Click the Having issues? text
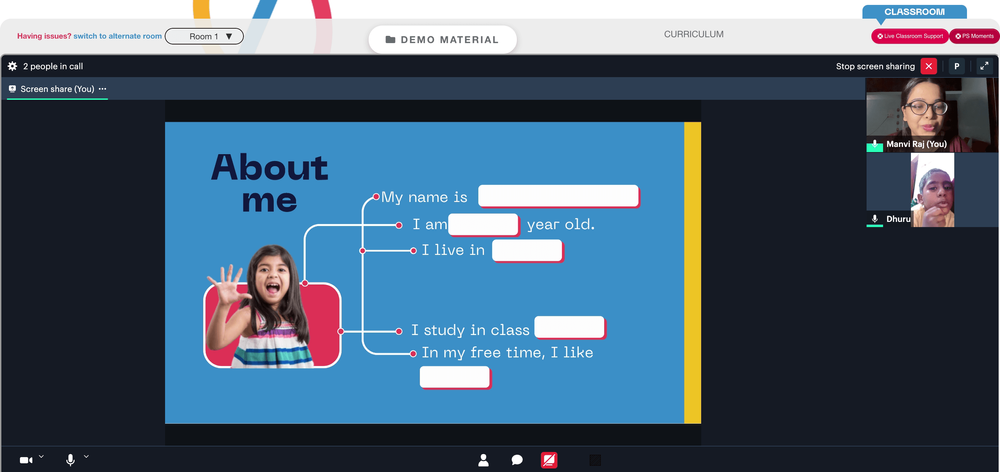The height and width of the screenshot is (472, 1000). [44, 36]
